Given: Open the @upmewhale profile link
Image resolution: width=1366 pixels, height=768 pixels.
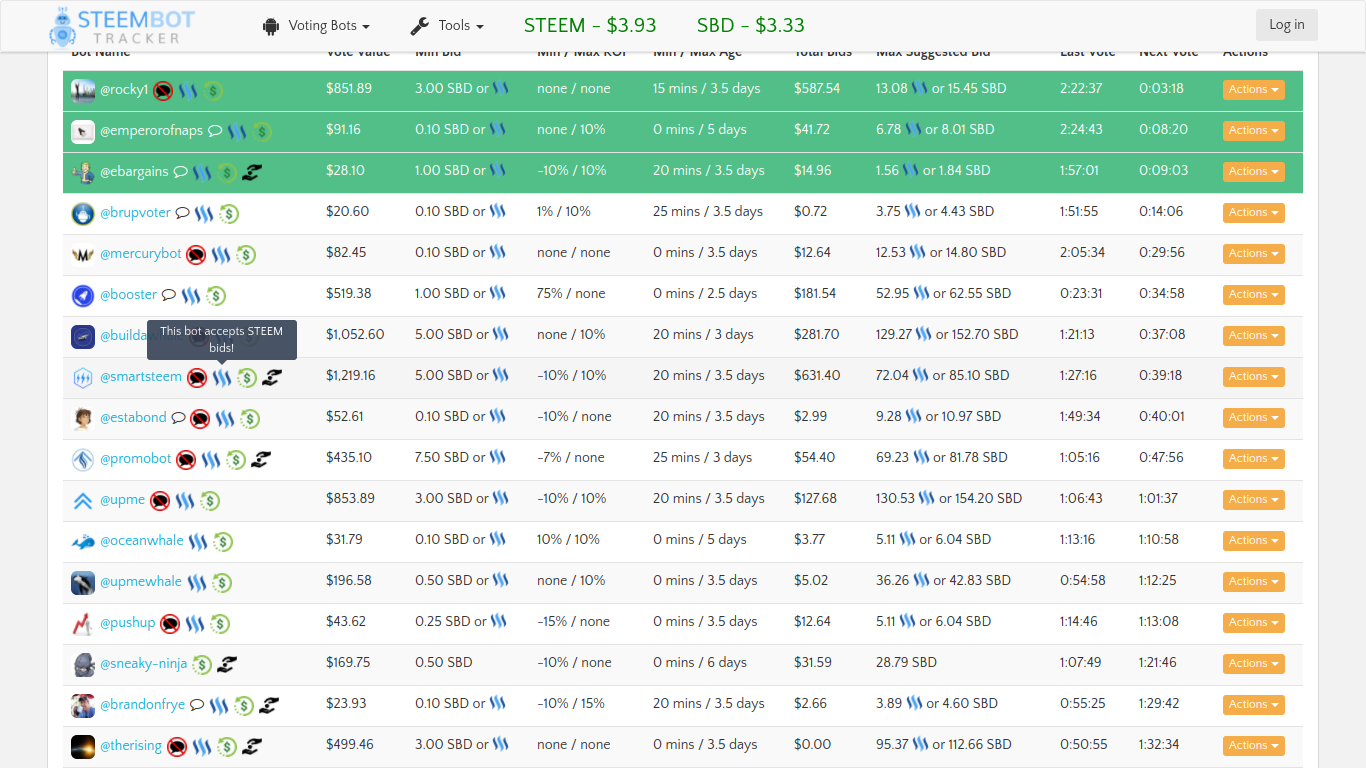Looking at the screenshot, I should 141,581.
